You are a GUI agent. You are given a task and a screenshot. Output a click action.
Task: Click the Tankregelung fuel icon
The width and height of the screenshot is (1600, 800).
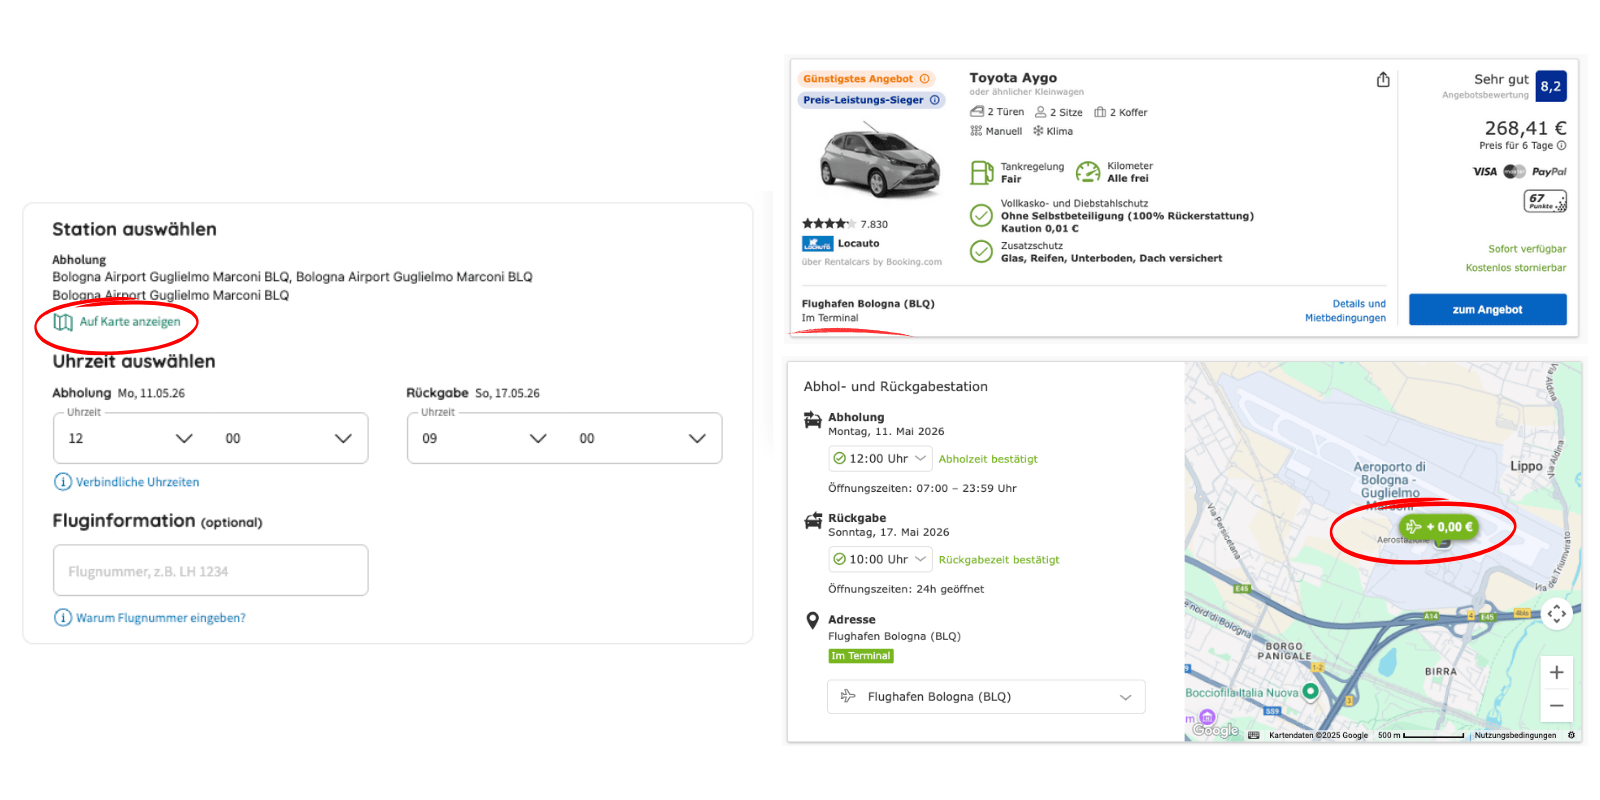(982, 173)
